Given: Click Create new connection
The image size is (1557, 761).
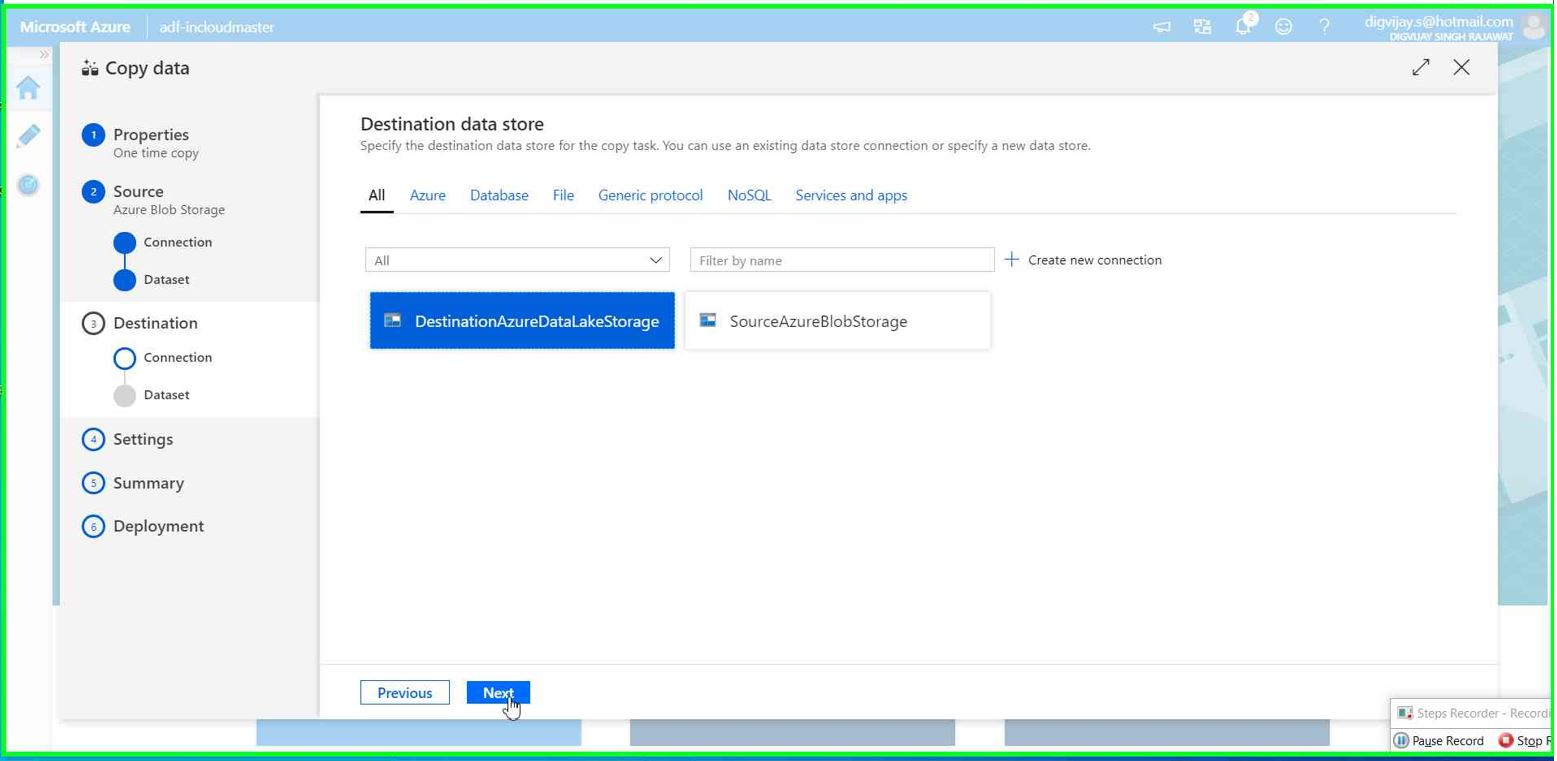Looking at the screenshot, I should point(1083,260).
